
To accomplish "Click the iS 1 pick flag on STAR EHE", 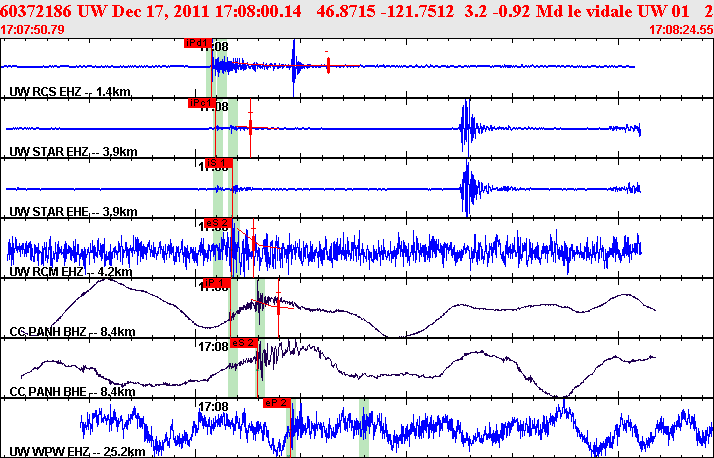I will pyautogui.click(x=218, y=163).
